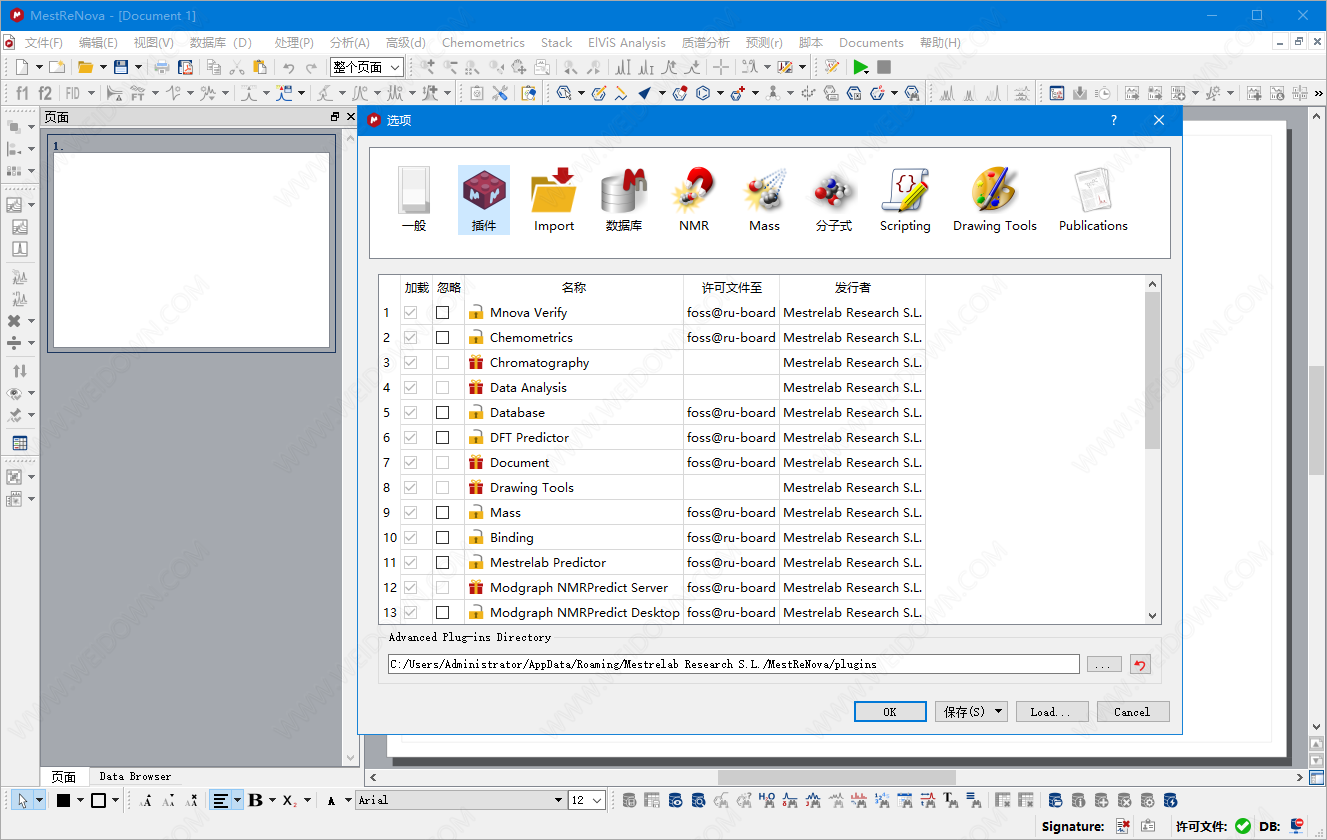This screenshot has width=1327, height=840.
Task: Expand the Save icon dropdown arrow
Action: point(139,67)
